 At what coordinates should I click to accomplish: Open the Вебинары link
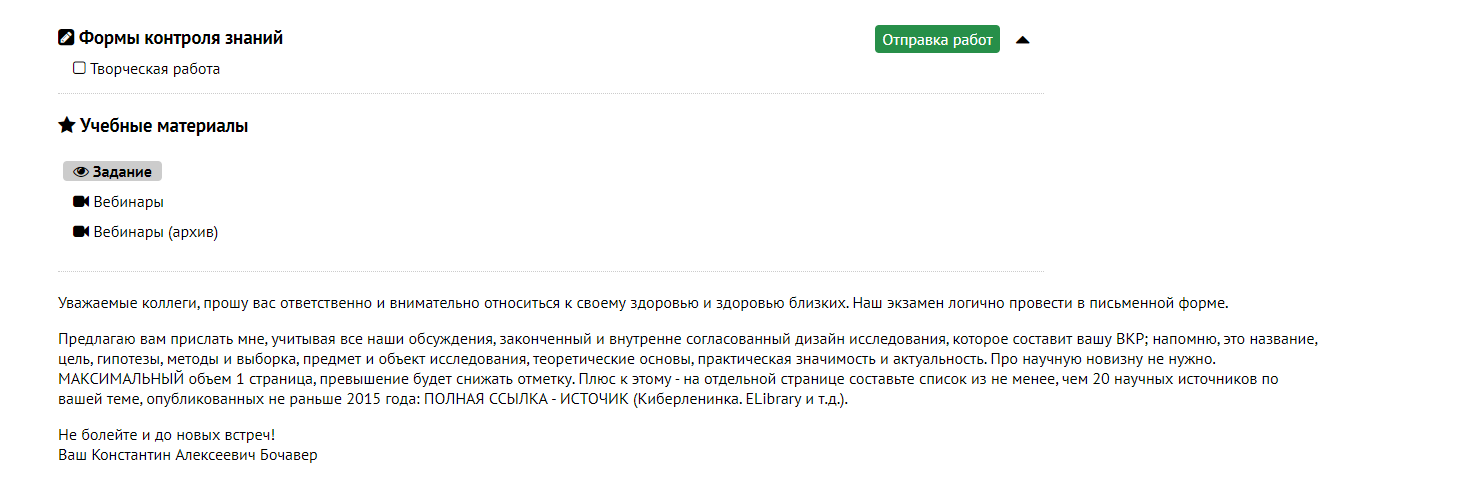[x=128, y=202]
